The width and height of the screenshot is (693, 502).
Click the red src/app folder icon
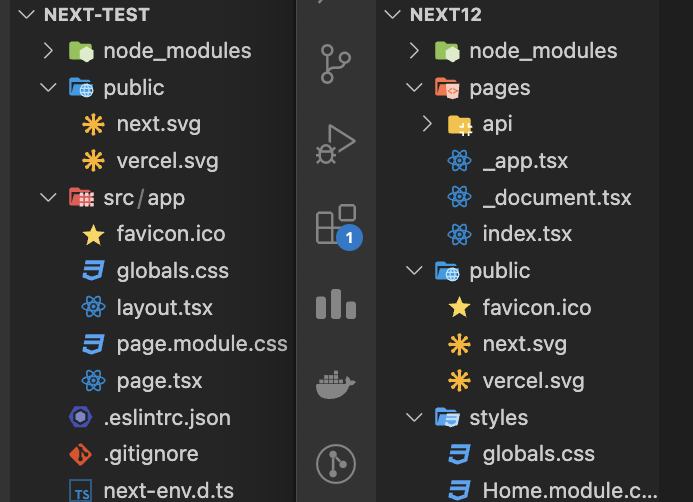click(x=81, y=198)
